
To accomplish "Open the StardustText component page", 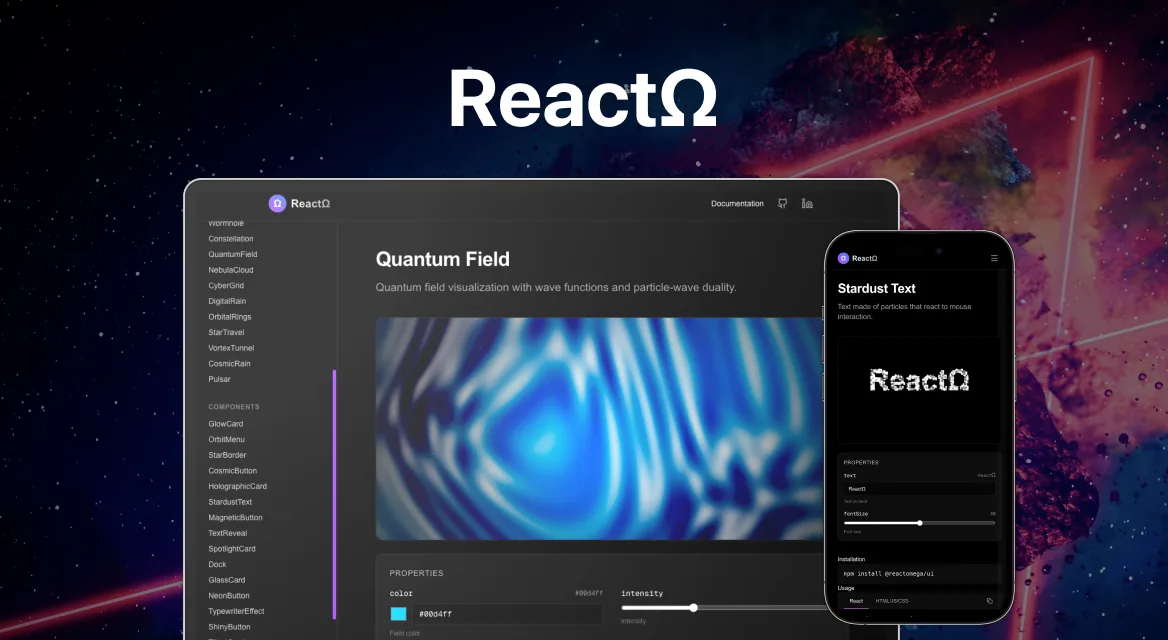I will tap(229, 501).
